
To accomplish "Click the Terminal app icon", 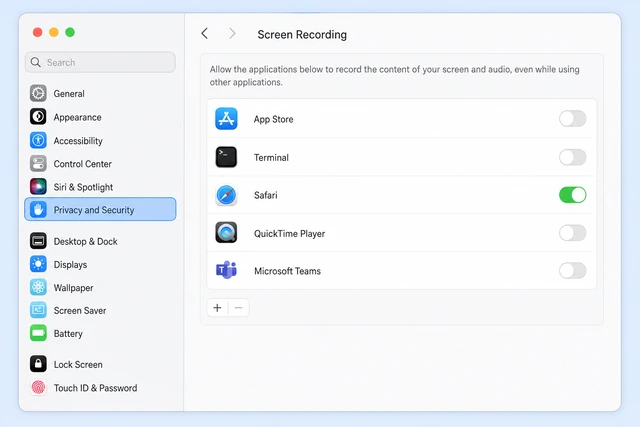I will (226, 157).
